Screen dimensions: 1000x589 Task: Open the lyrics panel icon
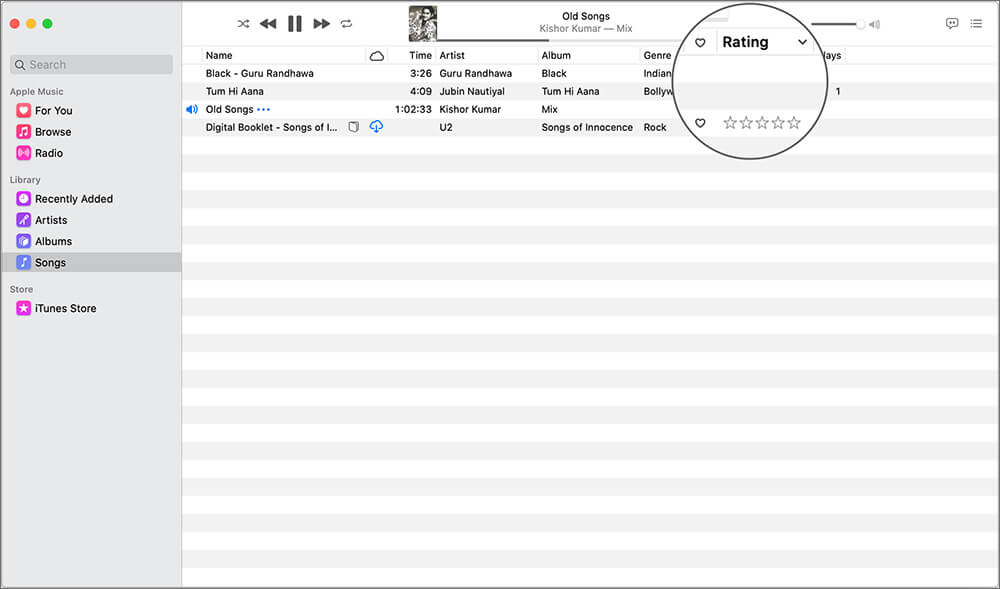(952, 24)
